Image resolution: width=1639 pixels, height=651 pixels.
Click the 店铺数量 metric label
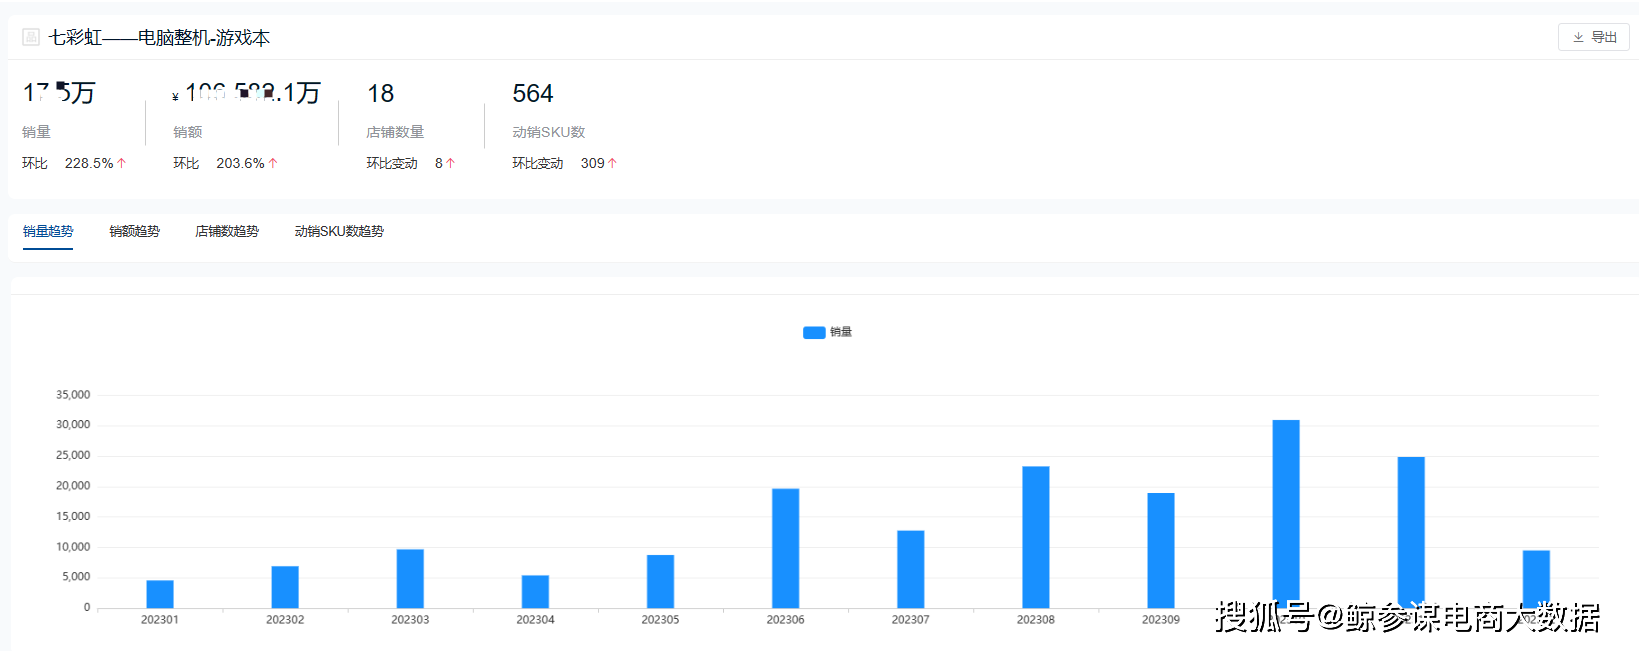395,132
